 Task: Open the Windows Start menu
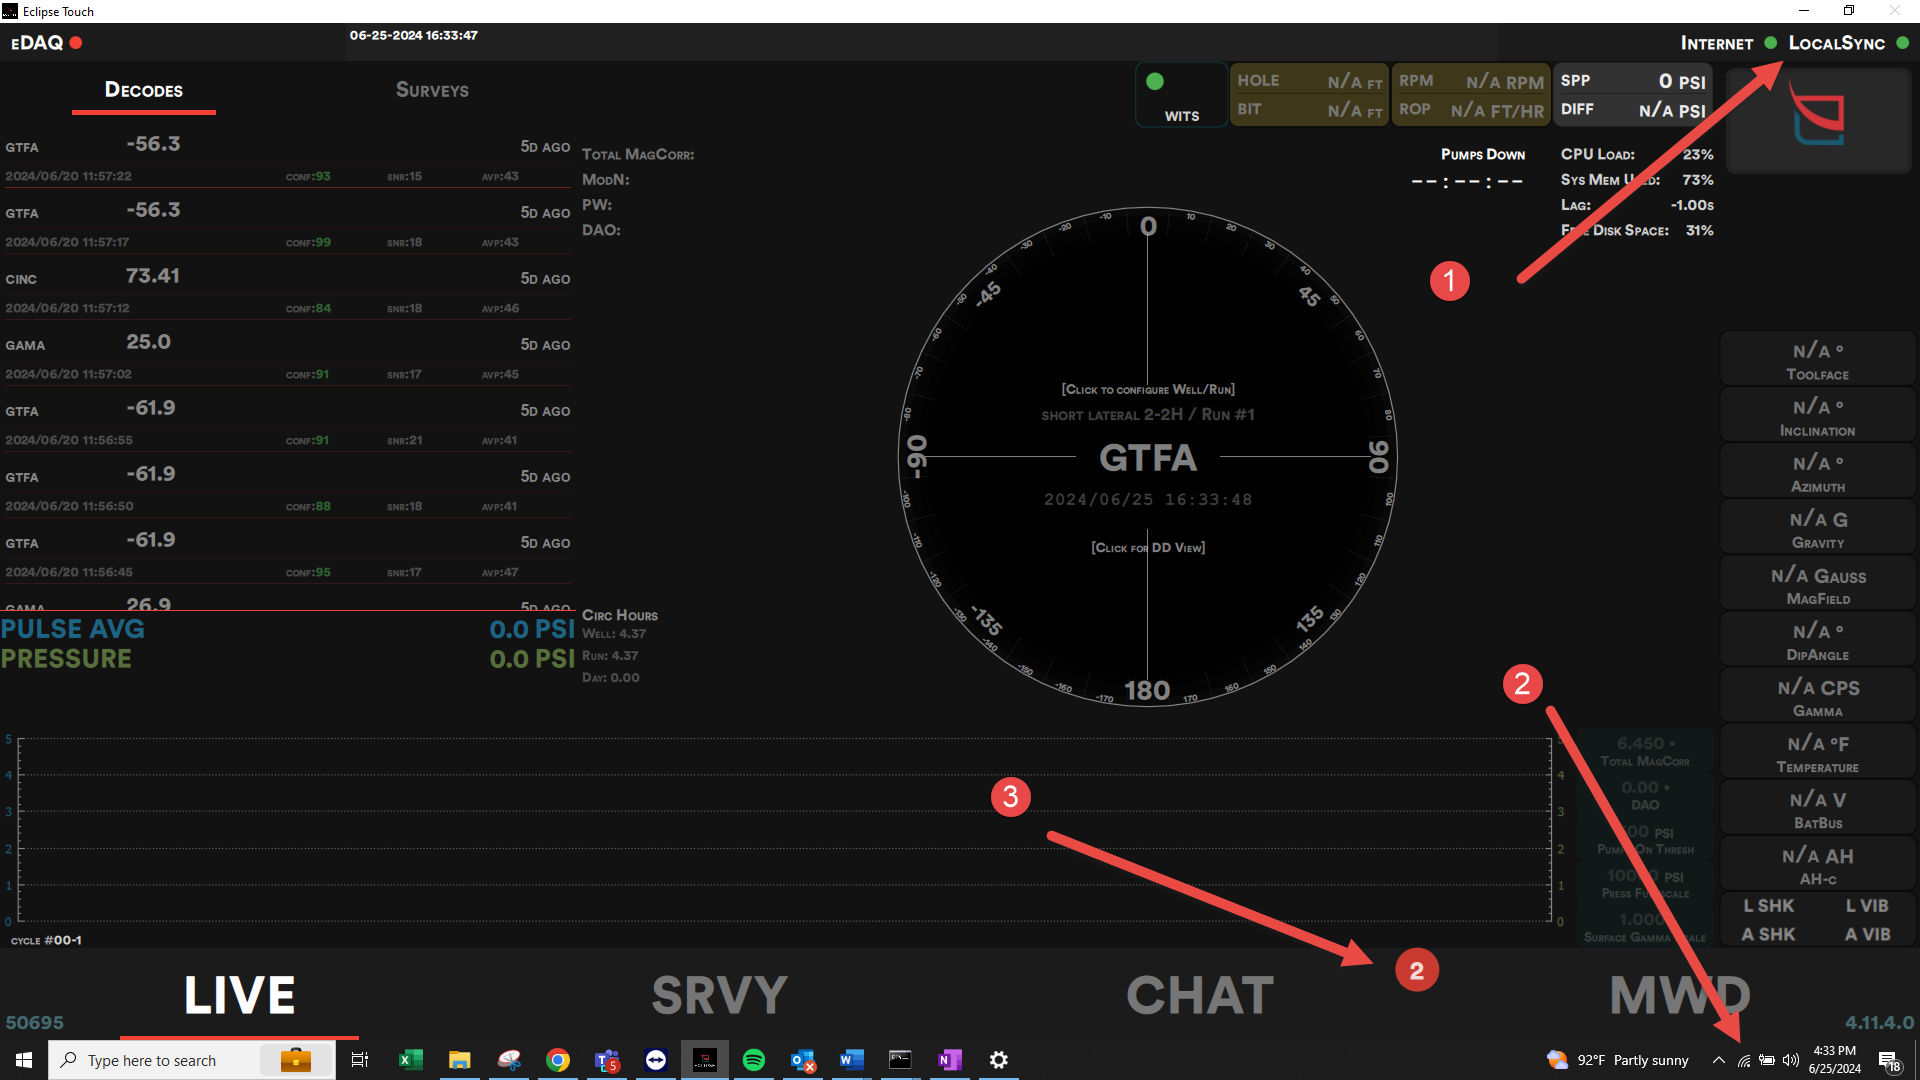click(24, 1060)
